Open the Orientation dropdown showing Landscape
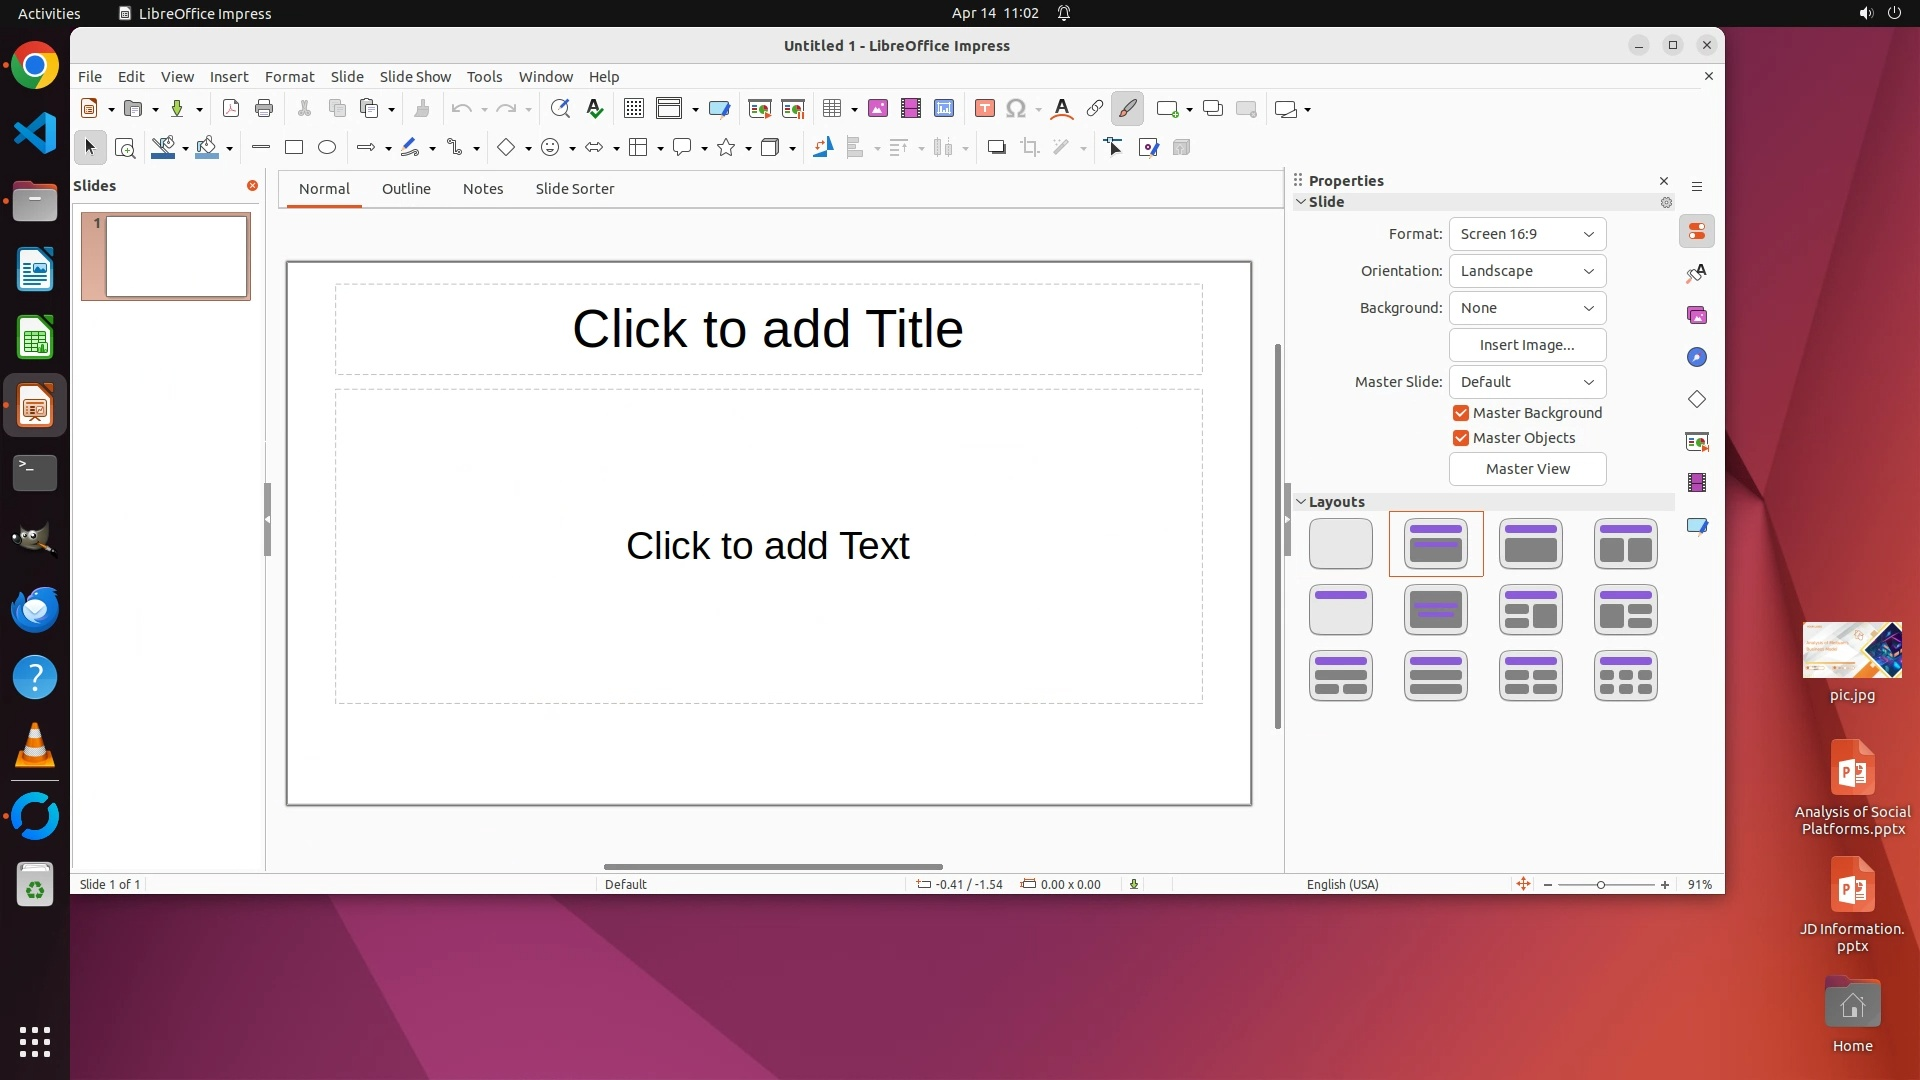 1527,271
